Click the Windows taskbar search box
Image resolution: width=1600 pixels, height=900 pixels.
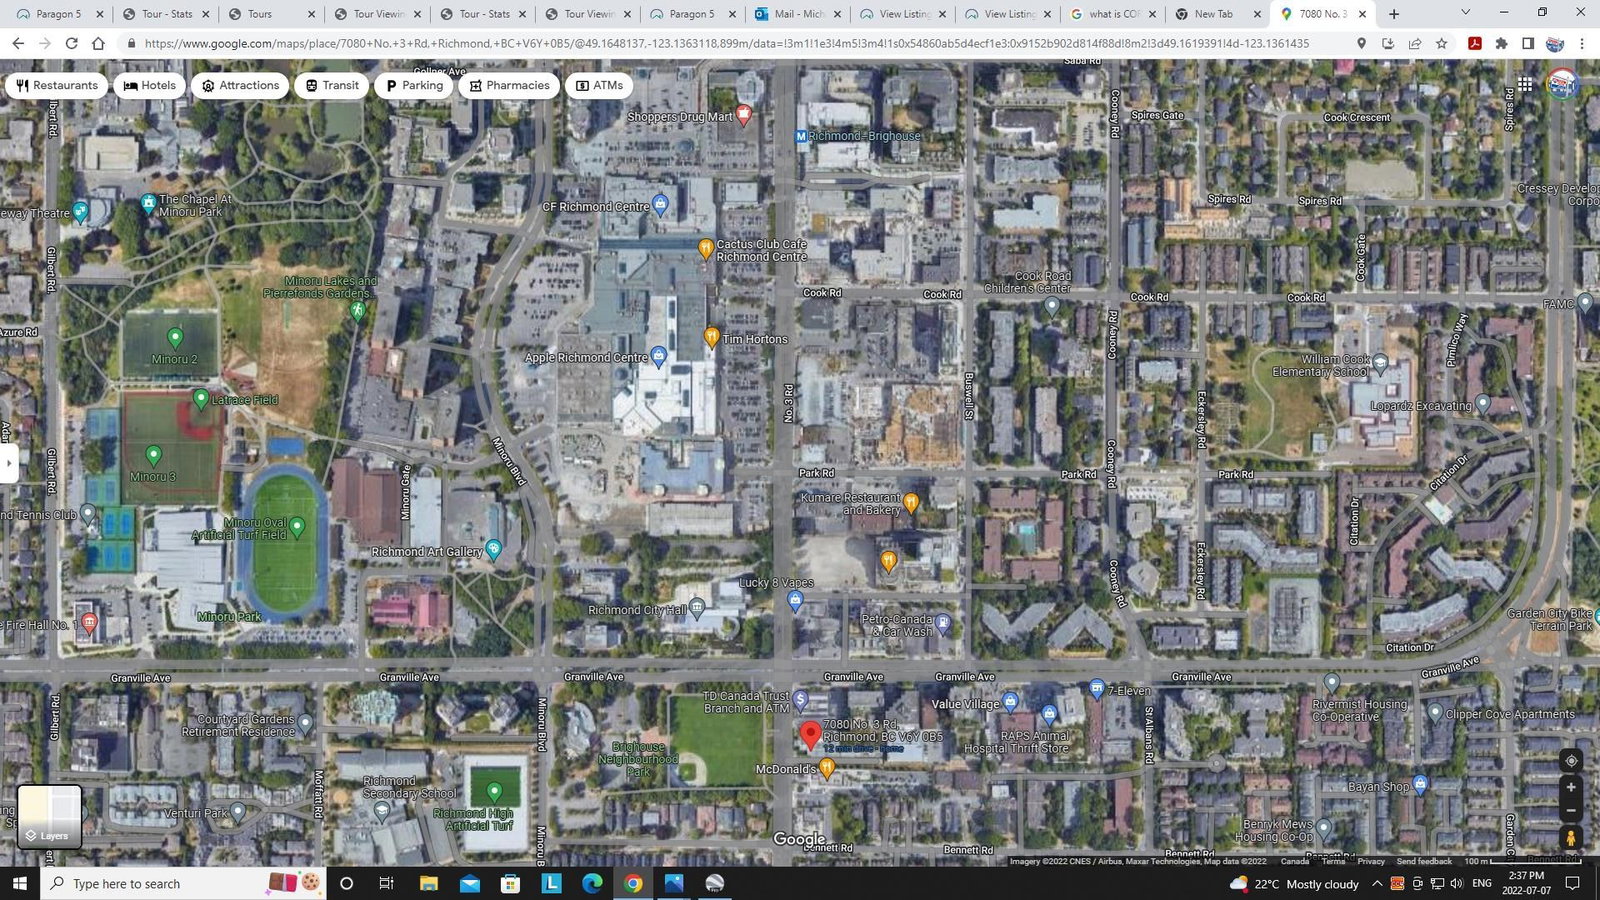[184, 883]
